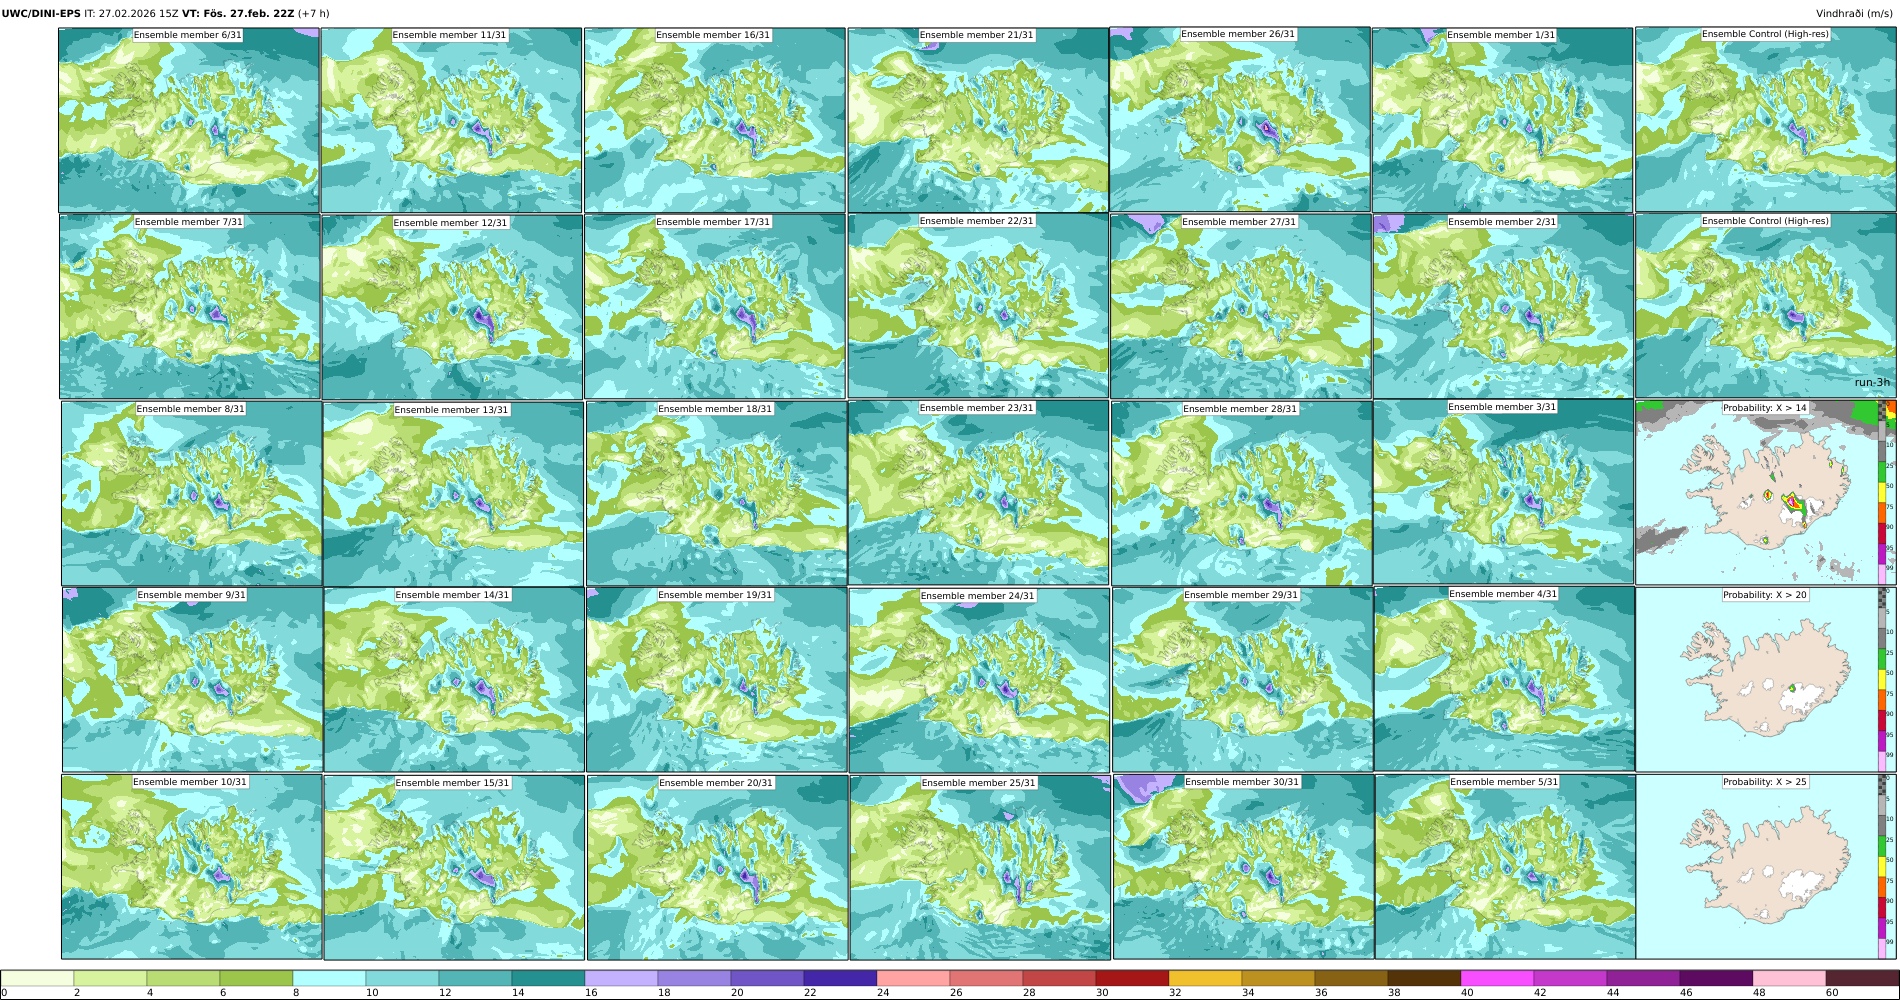
Task: Click the Probability X > 25 percentage colorbar
Action: point(1882,866)
